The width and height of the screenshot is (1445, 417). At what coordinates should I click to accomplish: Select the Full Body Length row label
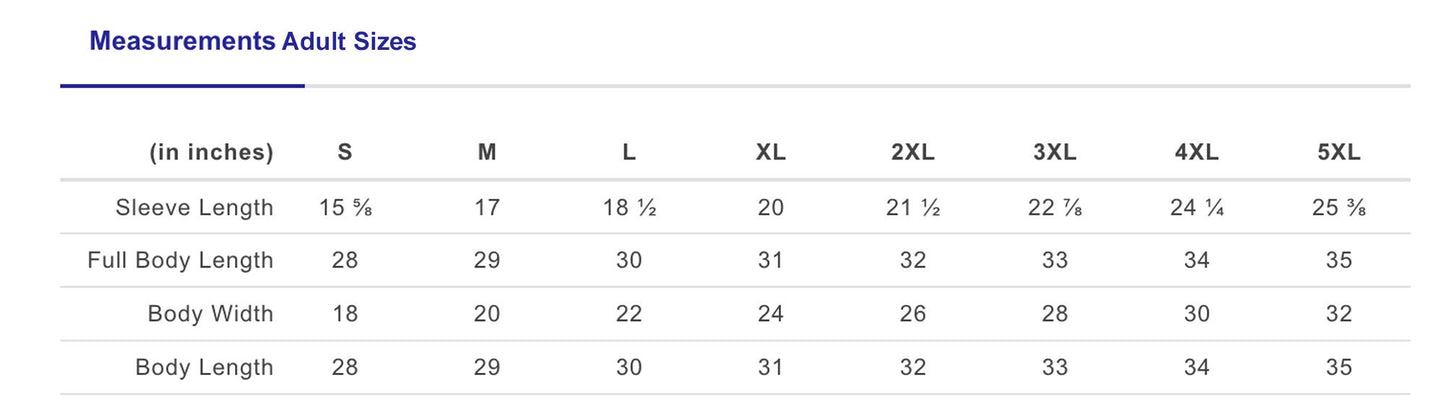180,261
